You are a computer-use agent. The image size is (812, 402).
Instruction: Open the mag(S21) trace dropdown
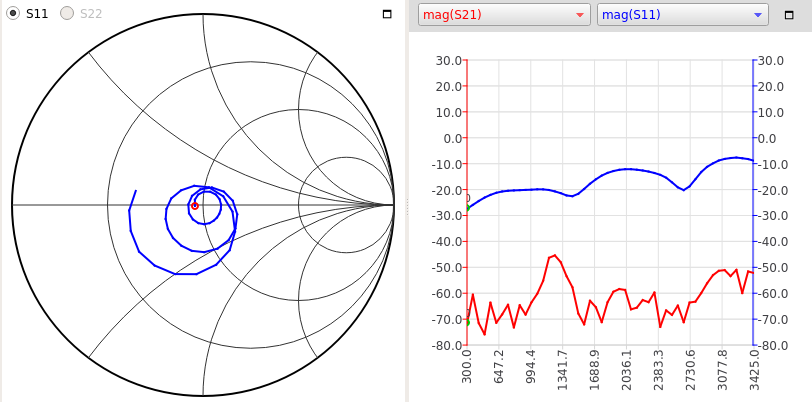coord(504,15)
